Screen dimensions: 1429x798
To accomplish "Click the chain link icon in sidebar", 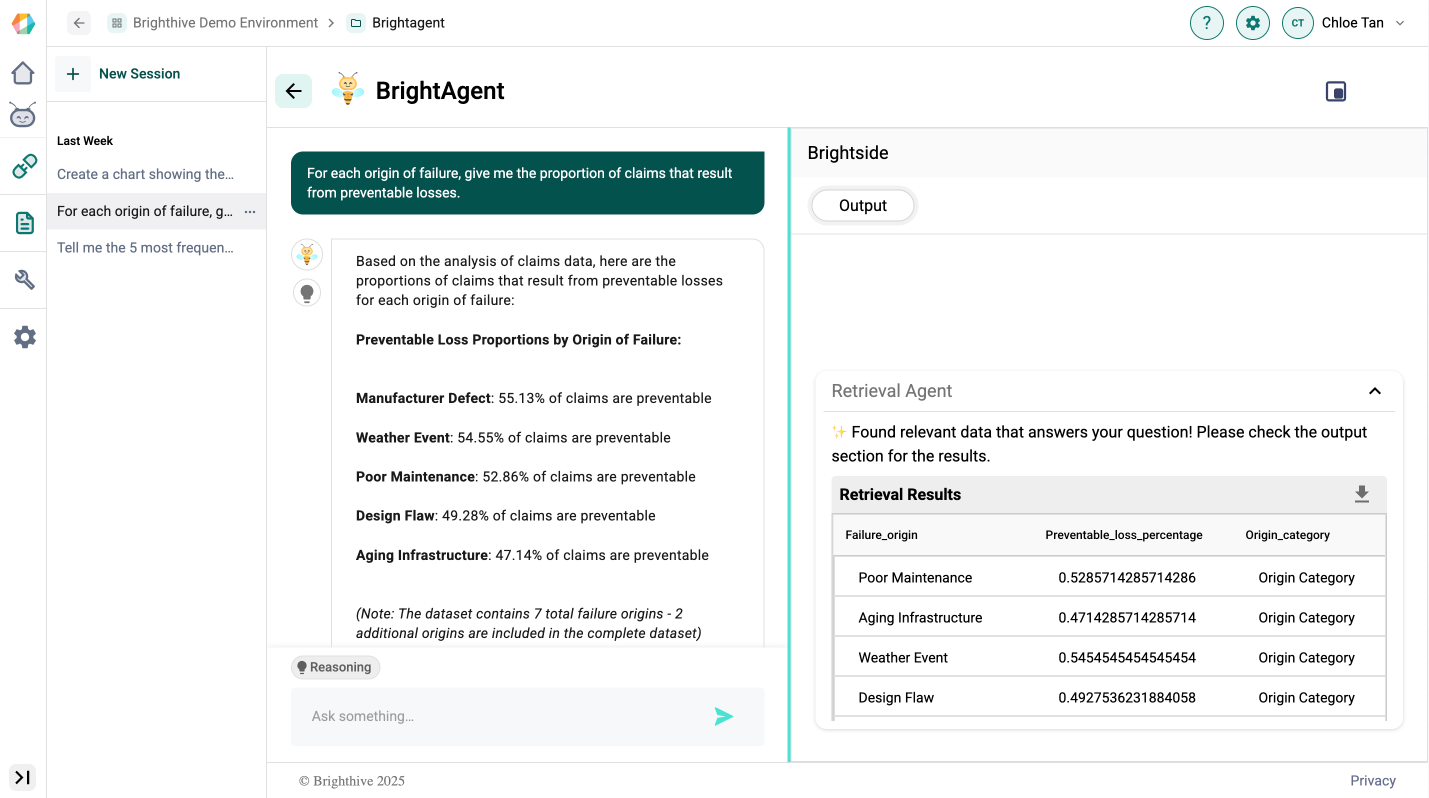I will (x=24, y=166).
